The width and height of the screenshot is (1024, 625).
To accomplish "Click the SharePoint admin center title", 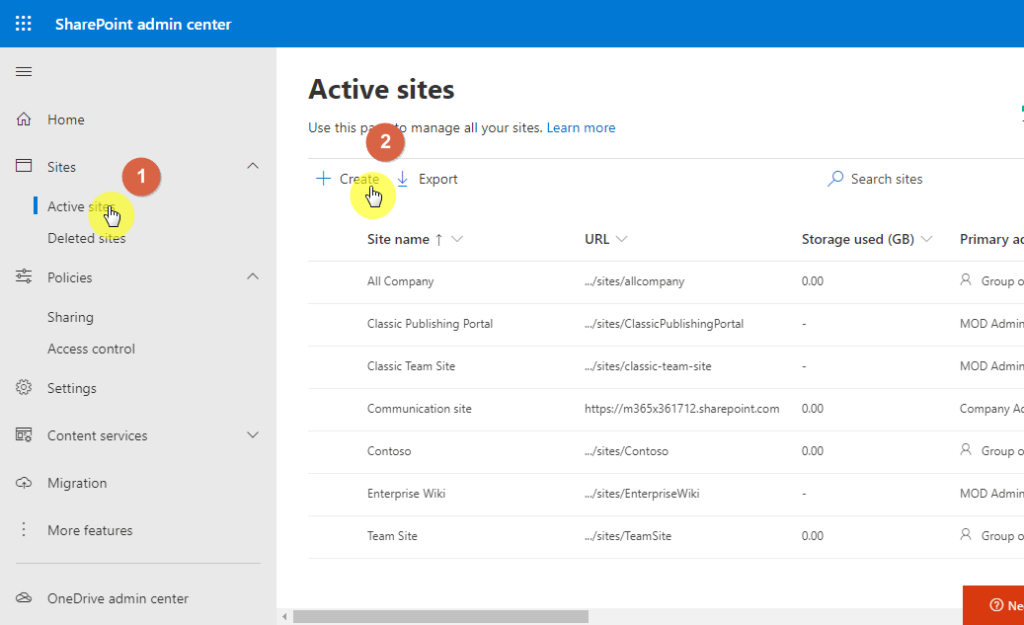I will click(x=143, y=24).
